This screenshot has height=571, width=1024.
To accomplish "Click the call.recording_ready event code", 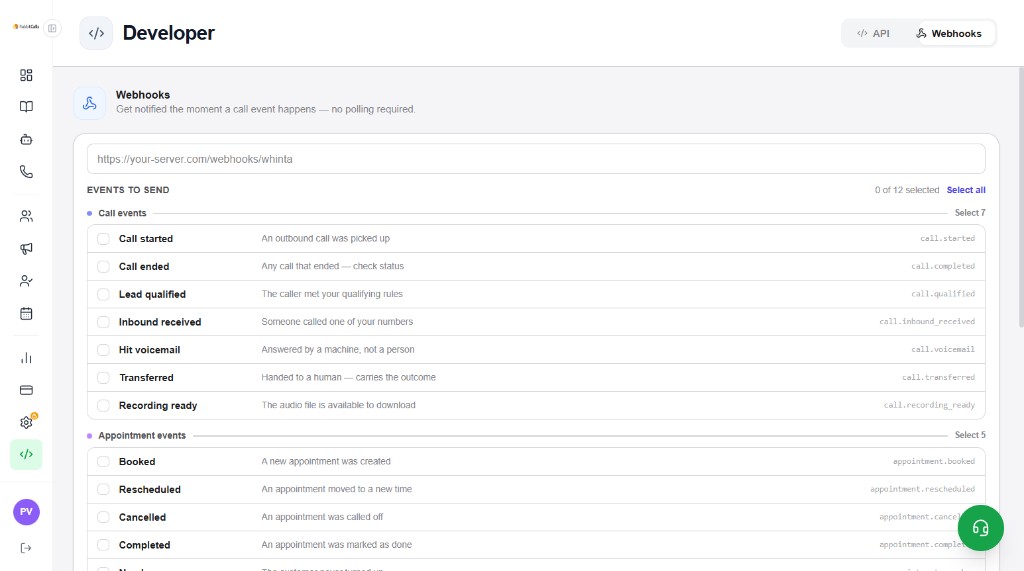I will (x=929, y=405).
